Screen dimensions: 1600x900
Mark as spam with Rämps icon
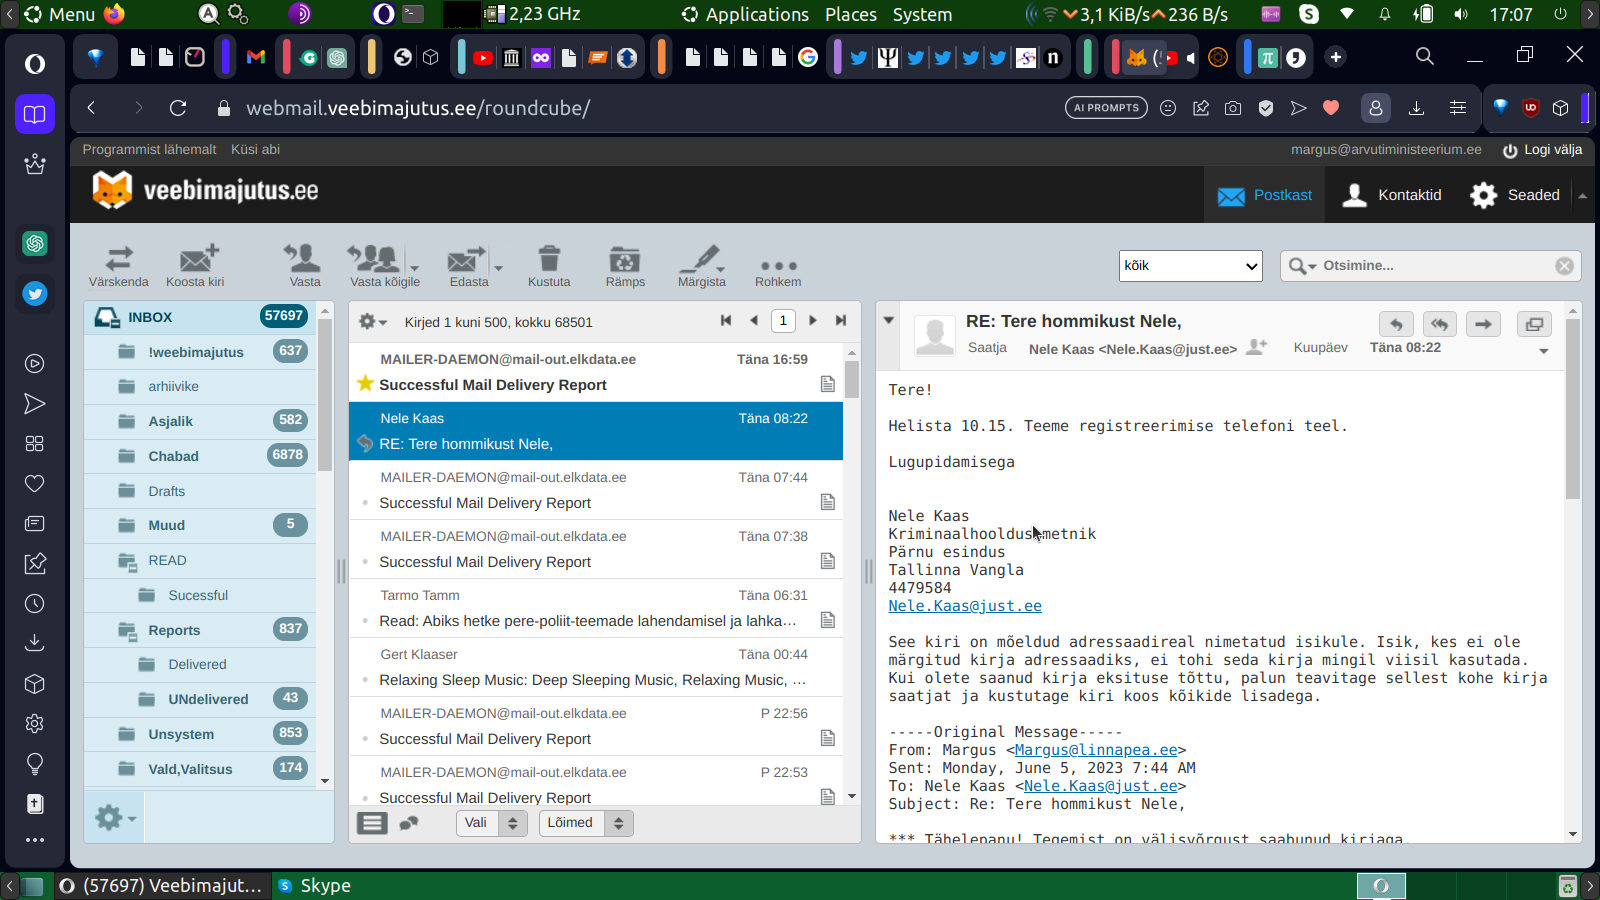[625, 259]
